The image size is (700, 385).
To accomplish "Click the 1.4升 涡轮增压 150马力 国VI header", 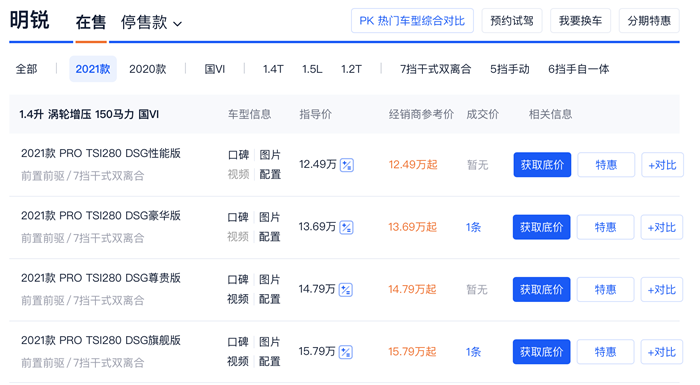I will [89, 114].
